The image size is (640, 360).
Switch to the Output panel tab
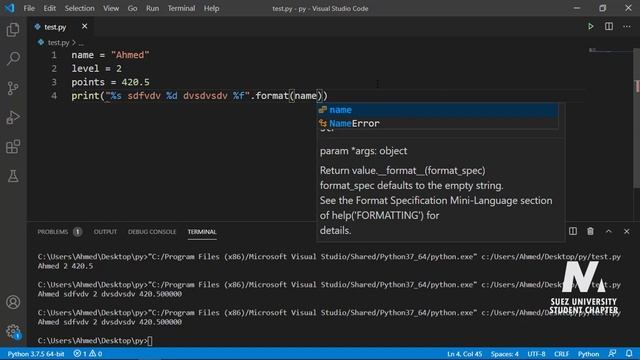[x=105, y=232]
